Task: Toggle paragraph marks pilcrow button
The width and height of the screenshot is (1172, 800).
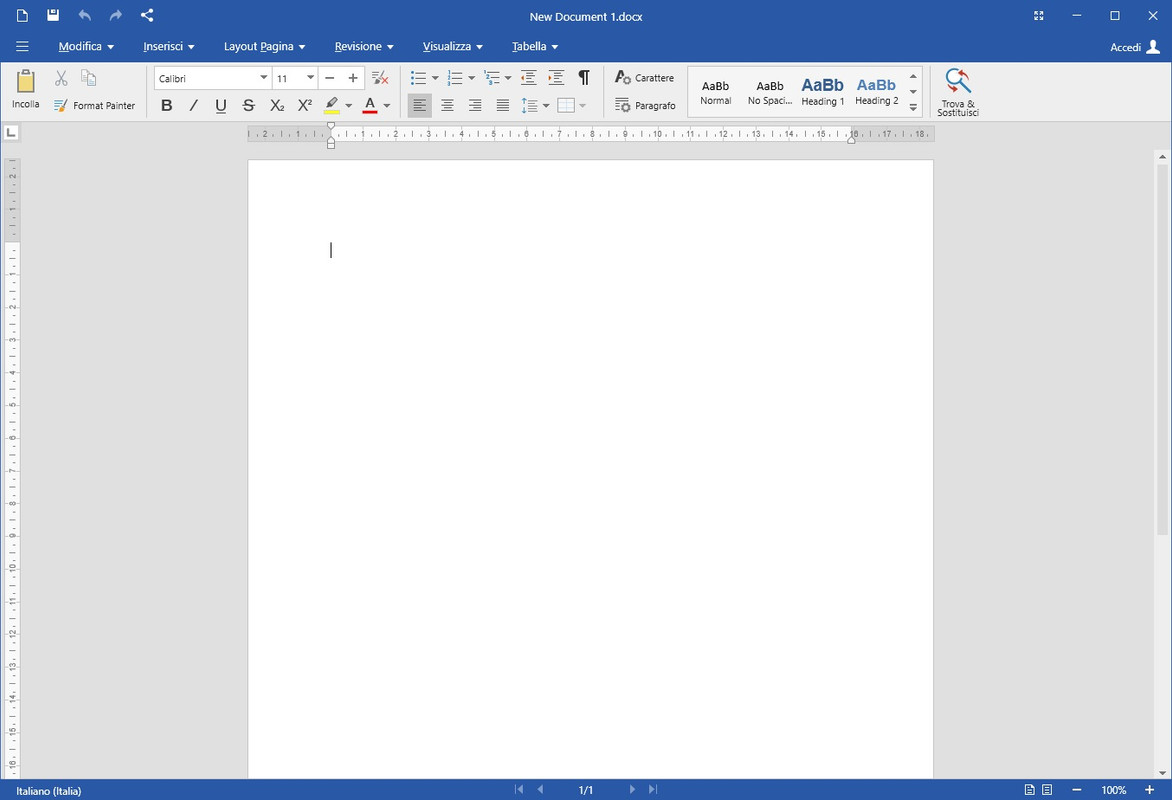Action: tap(584, 78)
